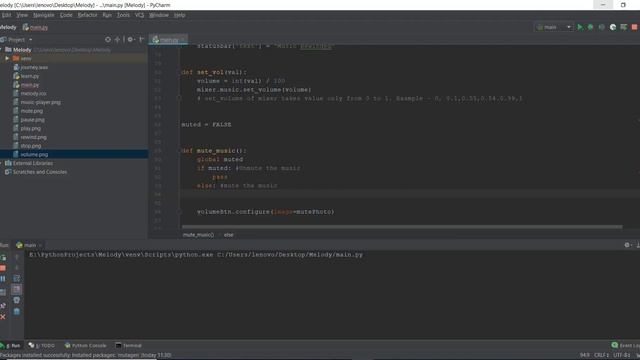The image size is (640, 360).
Task: Select rewind.png in project tree
Action: 29,137
